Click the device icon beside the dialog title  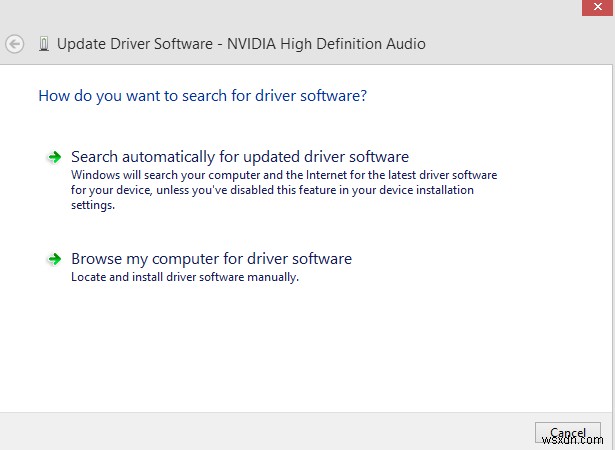click(44, 44)
